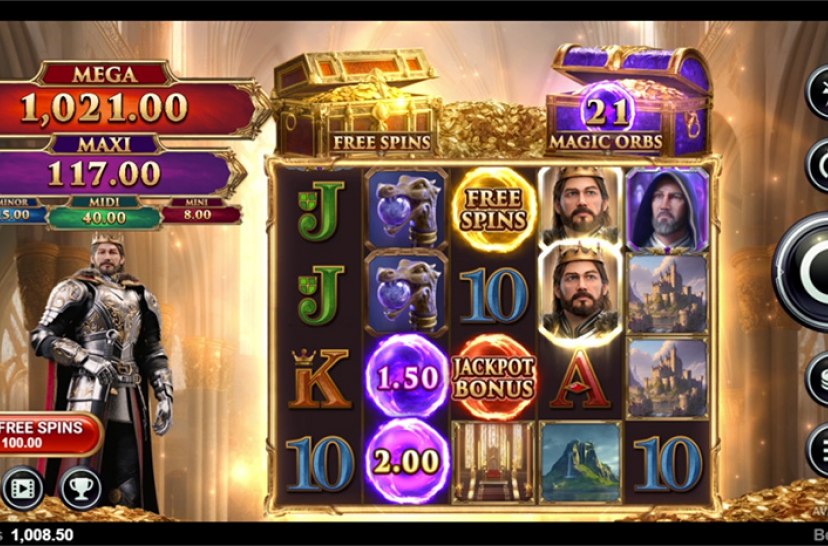The image size is (828, 546).
Task: Click the gold Free Spins chest
Action: [357, 104]
